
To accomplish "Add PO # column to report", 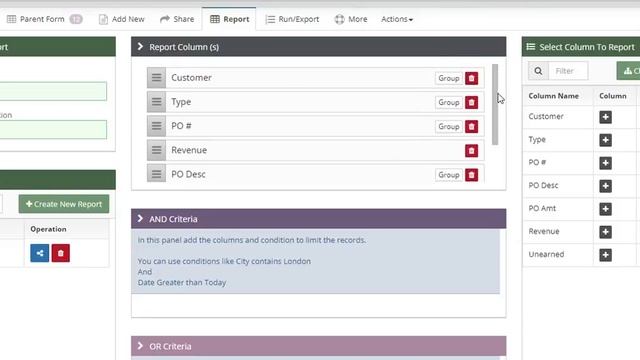I will click(x=605, y=163).
